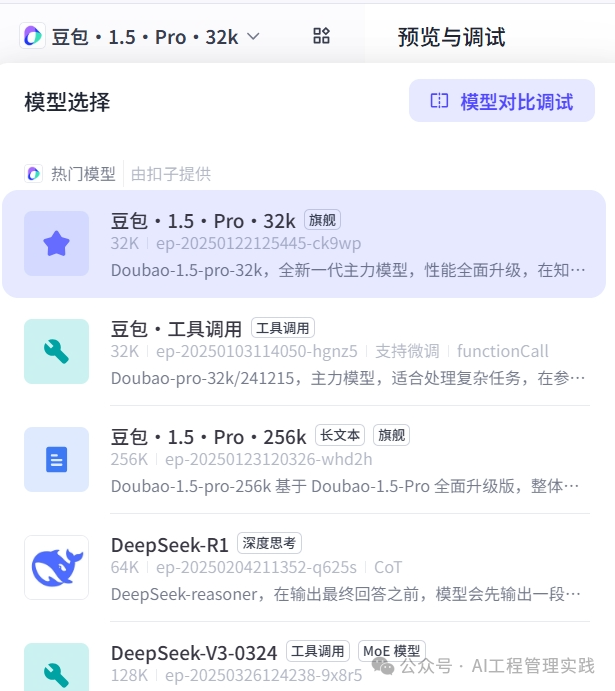Click the star icon for Doubao 1.5 Pro 32k
The width and height of the screenshot is (615, 691).
[56, 244]
